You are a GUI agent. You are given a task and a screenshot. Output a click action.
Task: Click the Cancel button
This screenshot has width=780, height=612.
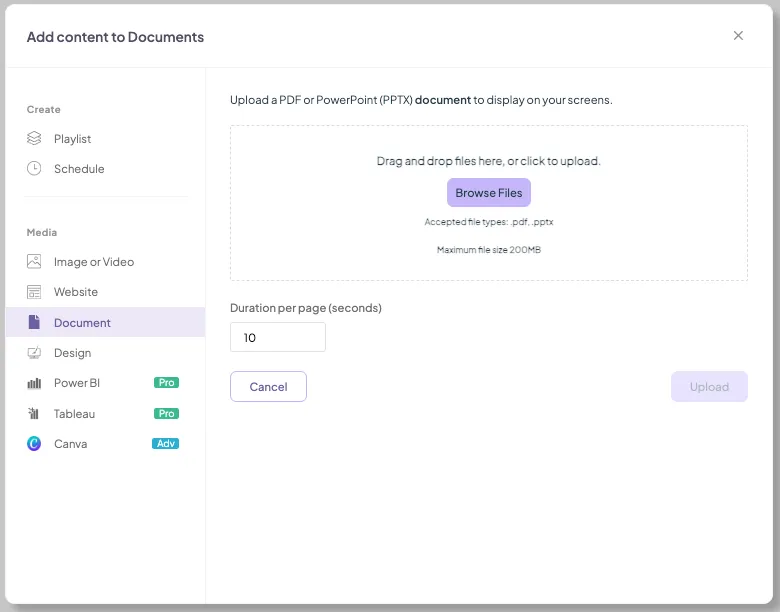(x=268, y=387)
